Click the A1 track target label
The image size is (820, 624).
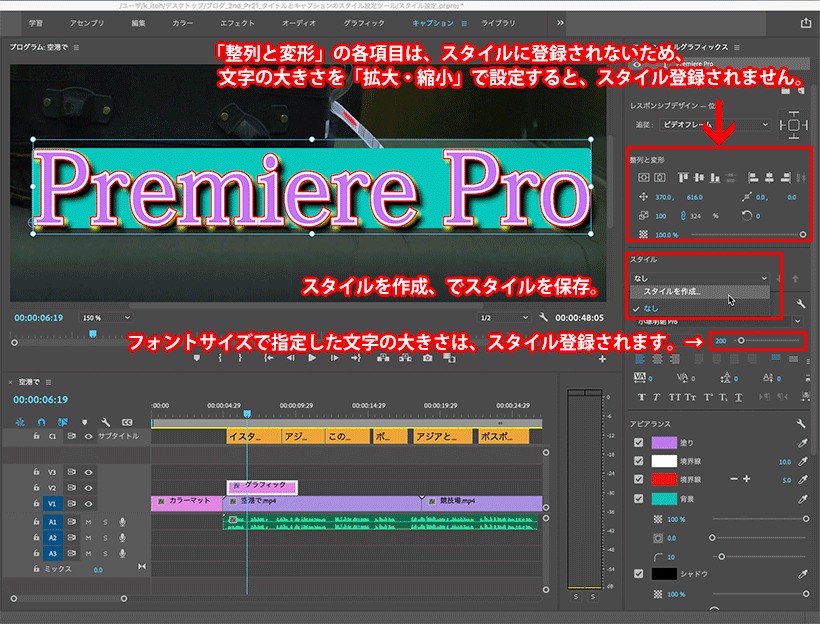click(52, 522)
